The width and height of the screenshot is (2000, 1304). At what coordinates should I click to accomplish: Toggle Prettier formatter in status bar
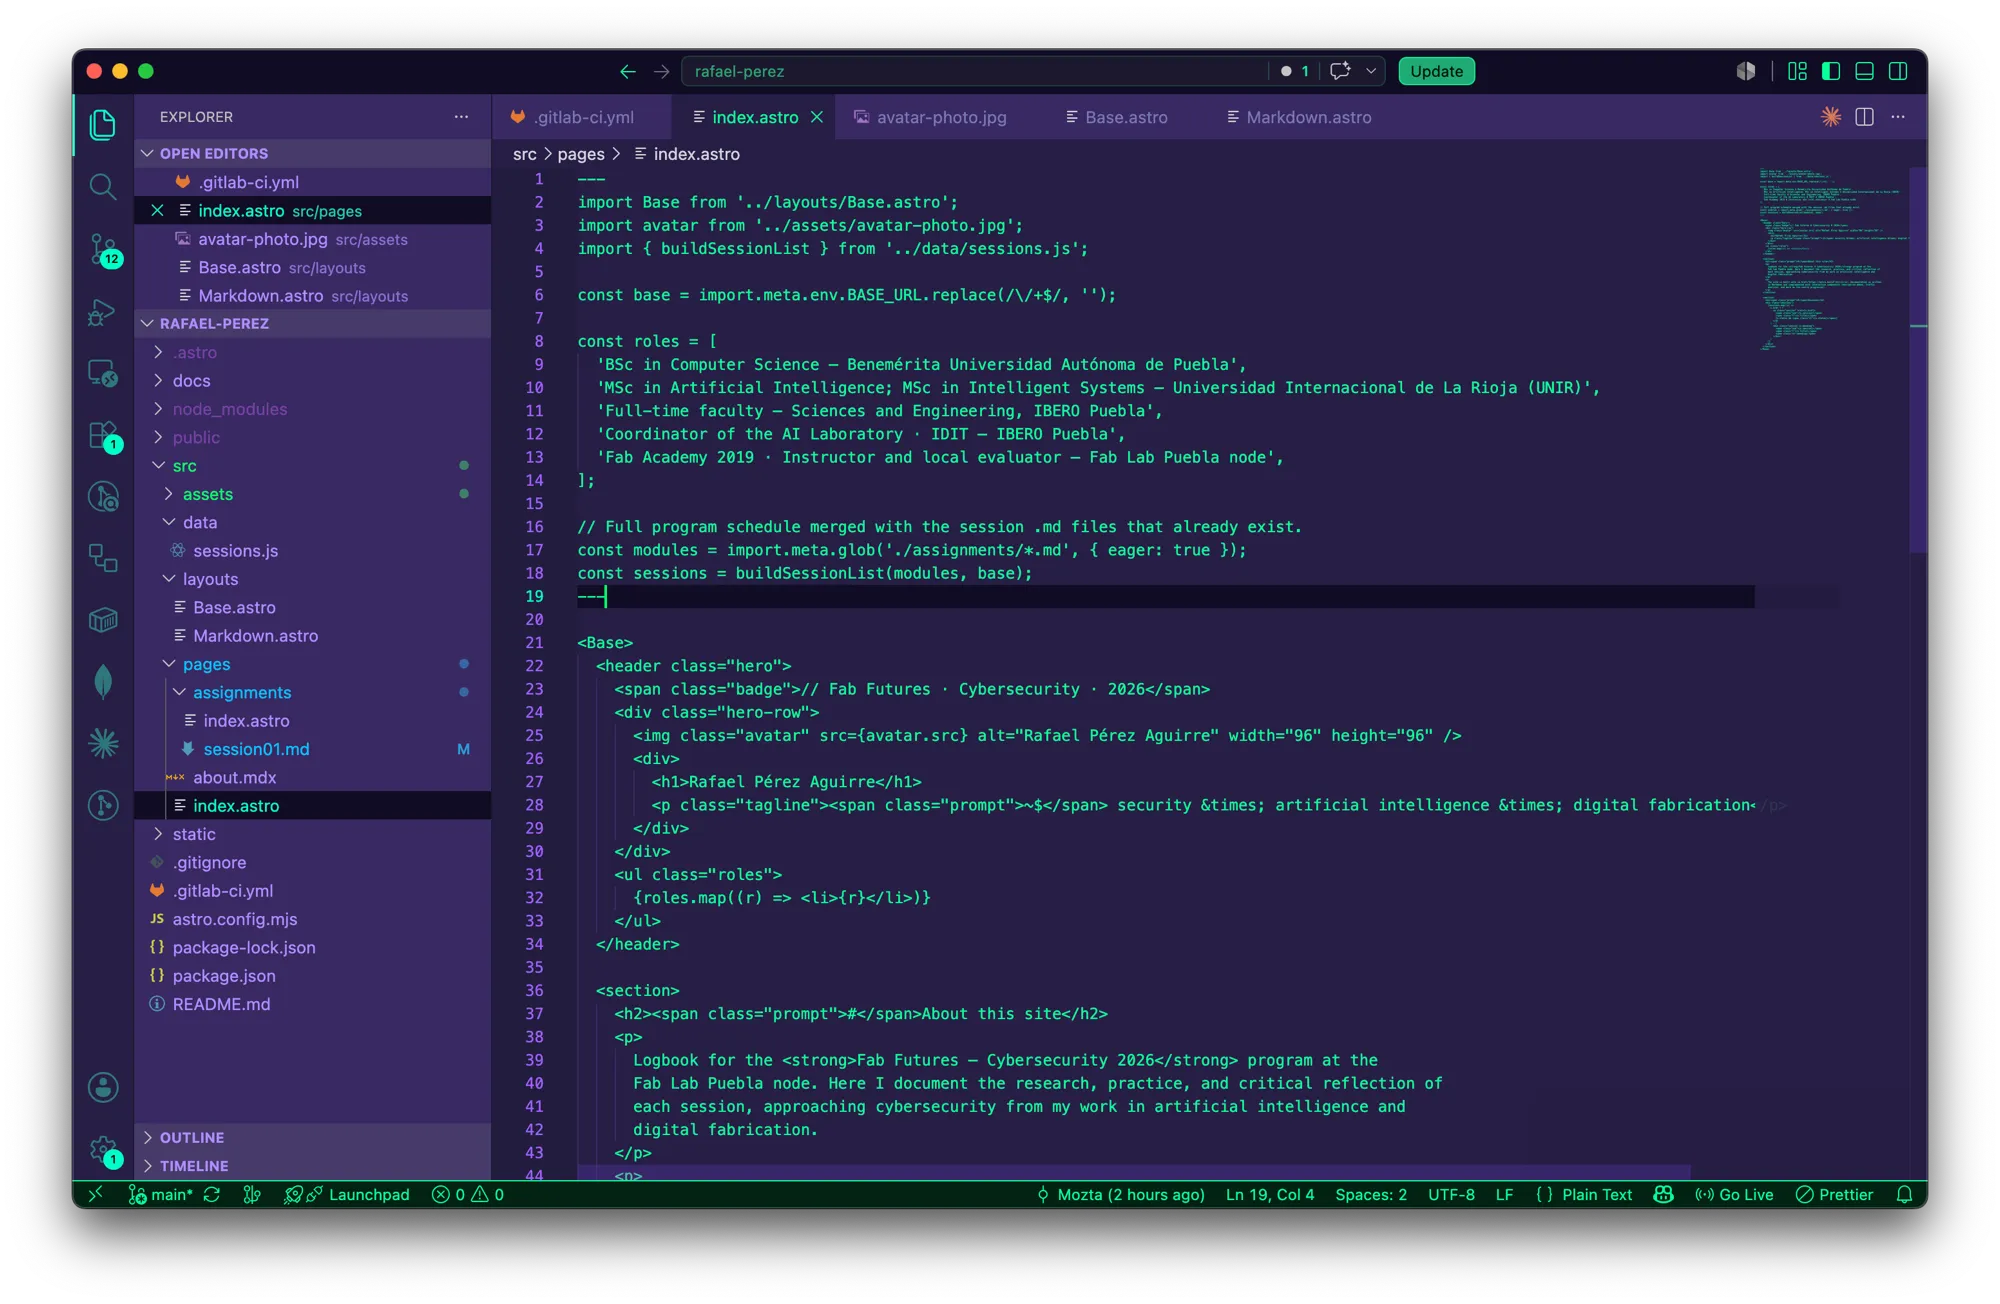(1834, 1194)
